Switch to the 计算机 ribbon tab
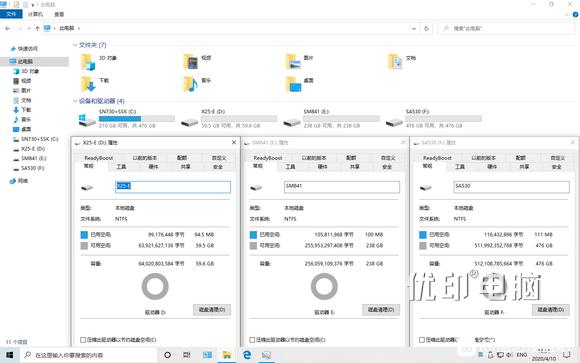Viewport: 580px width, 363px height. [35, 14]
